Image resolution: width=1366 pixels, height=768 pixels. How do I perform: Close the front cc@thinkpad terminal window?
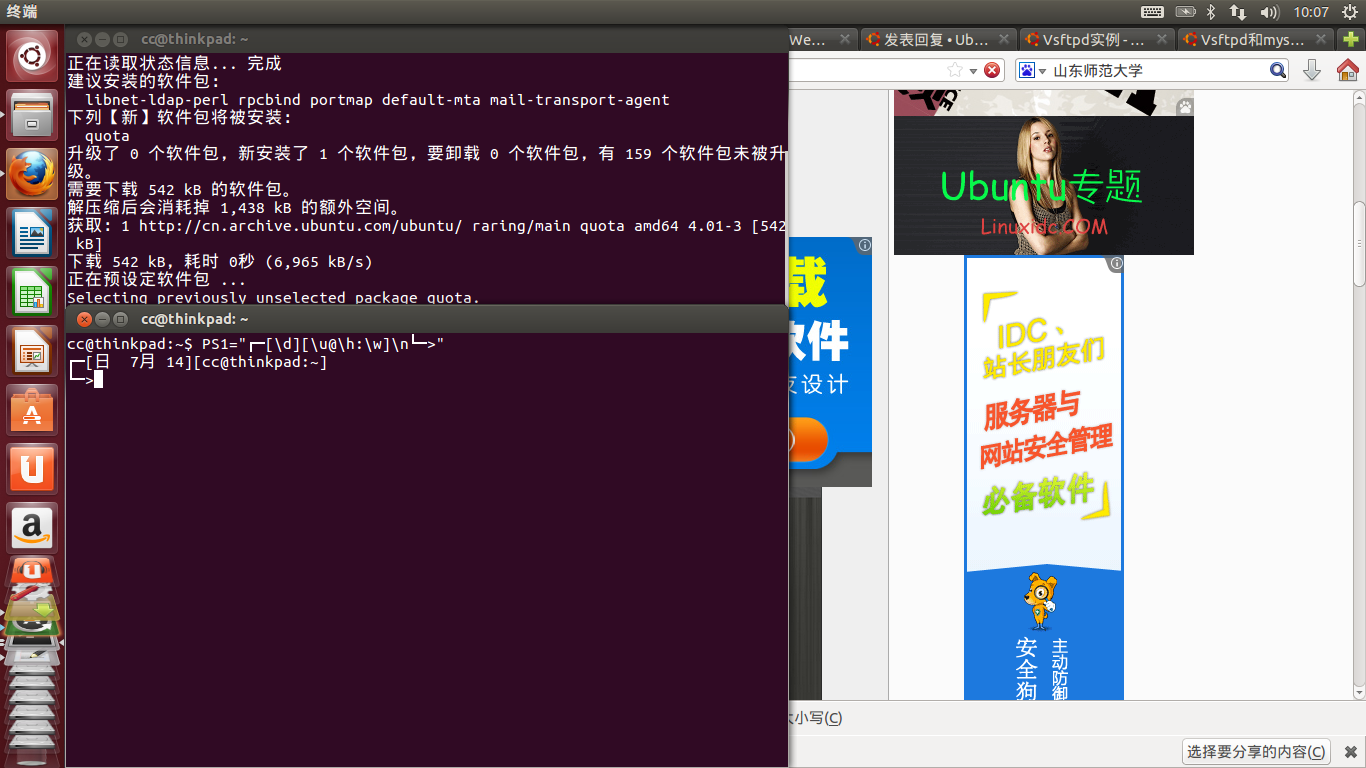pyautogui.click(x=84, y=319)
